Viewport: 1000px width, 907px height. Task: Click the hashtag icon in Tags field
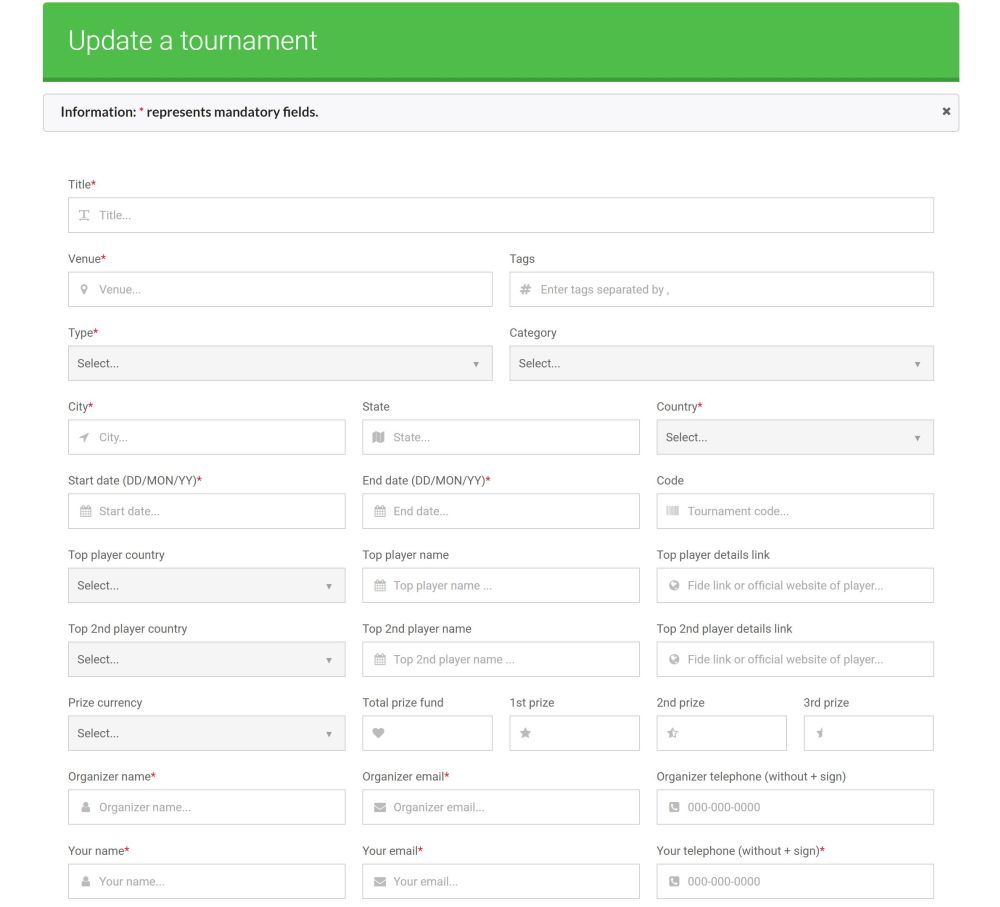(x=526, y=290)
